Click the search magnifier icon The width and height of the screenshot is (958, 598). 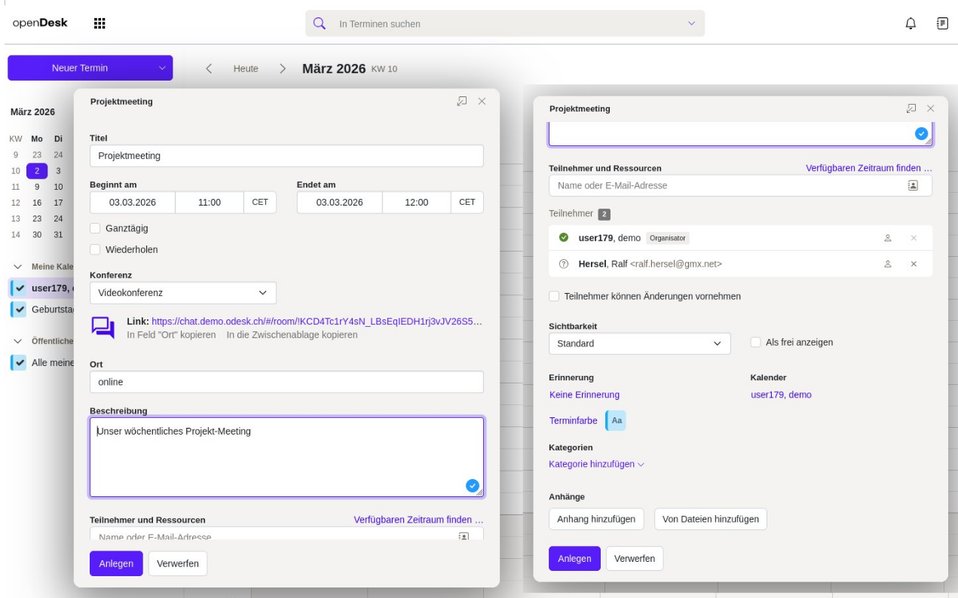pyautogui.click(x=320, y=23)
